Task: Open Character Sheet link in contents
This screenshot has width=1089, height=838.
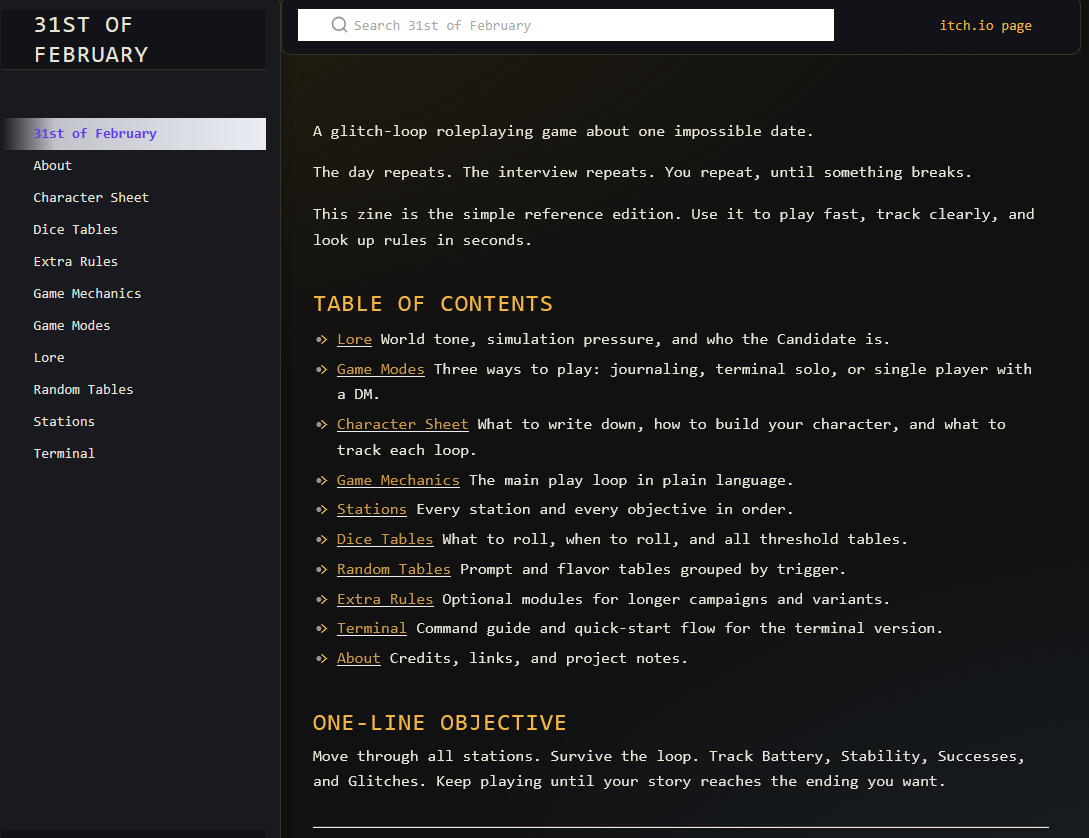Action: (x=403, y=424)
